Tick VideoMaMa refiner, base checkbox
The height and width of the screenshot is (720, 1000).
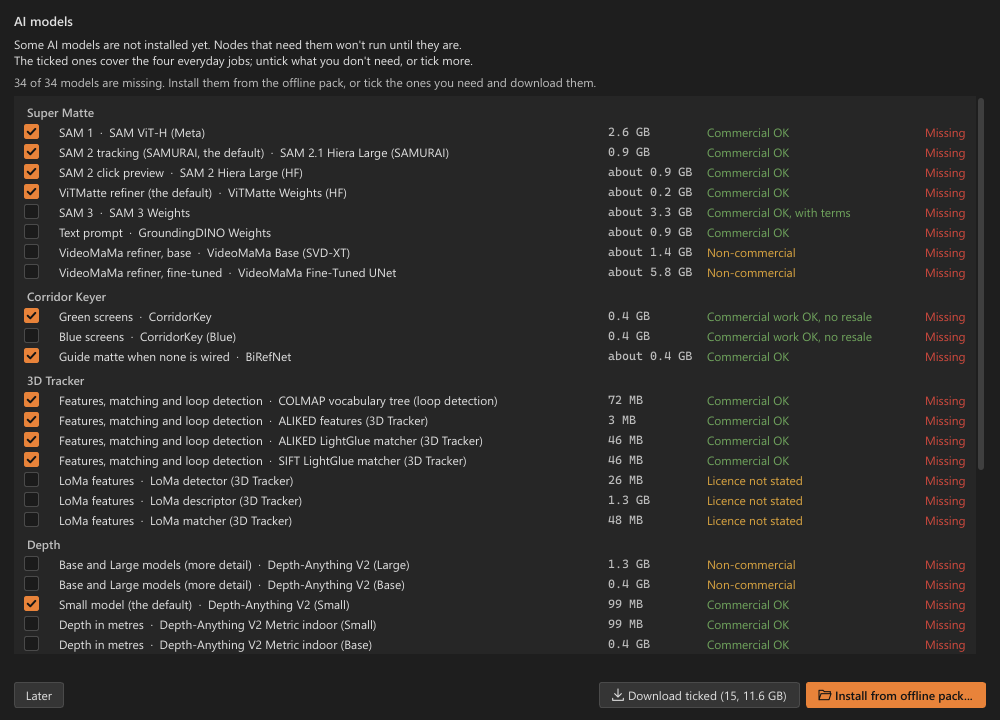[x=31, y=252]
